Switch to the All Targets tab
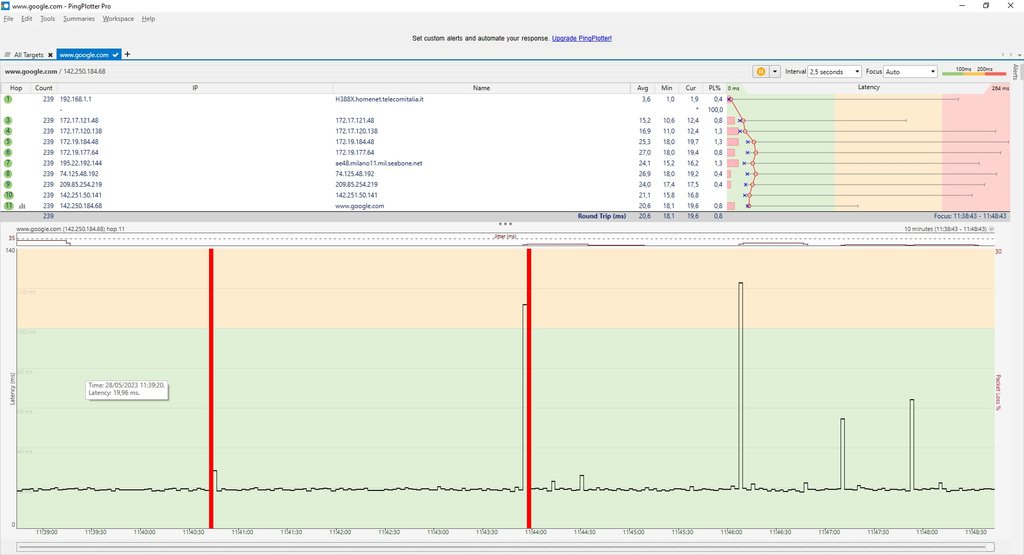Viewport: 1024px width, 555px height. pos(28,54)
